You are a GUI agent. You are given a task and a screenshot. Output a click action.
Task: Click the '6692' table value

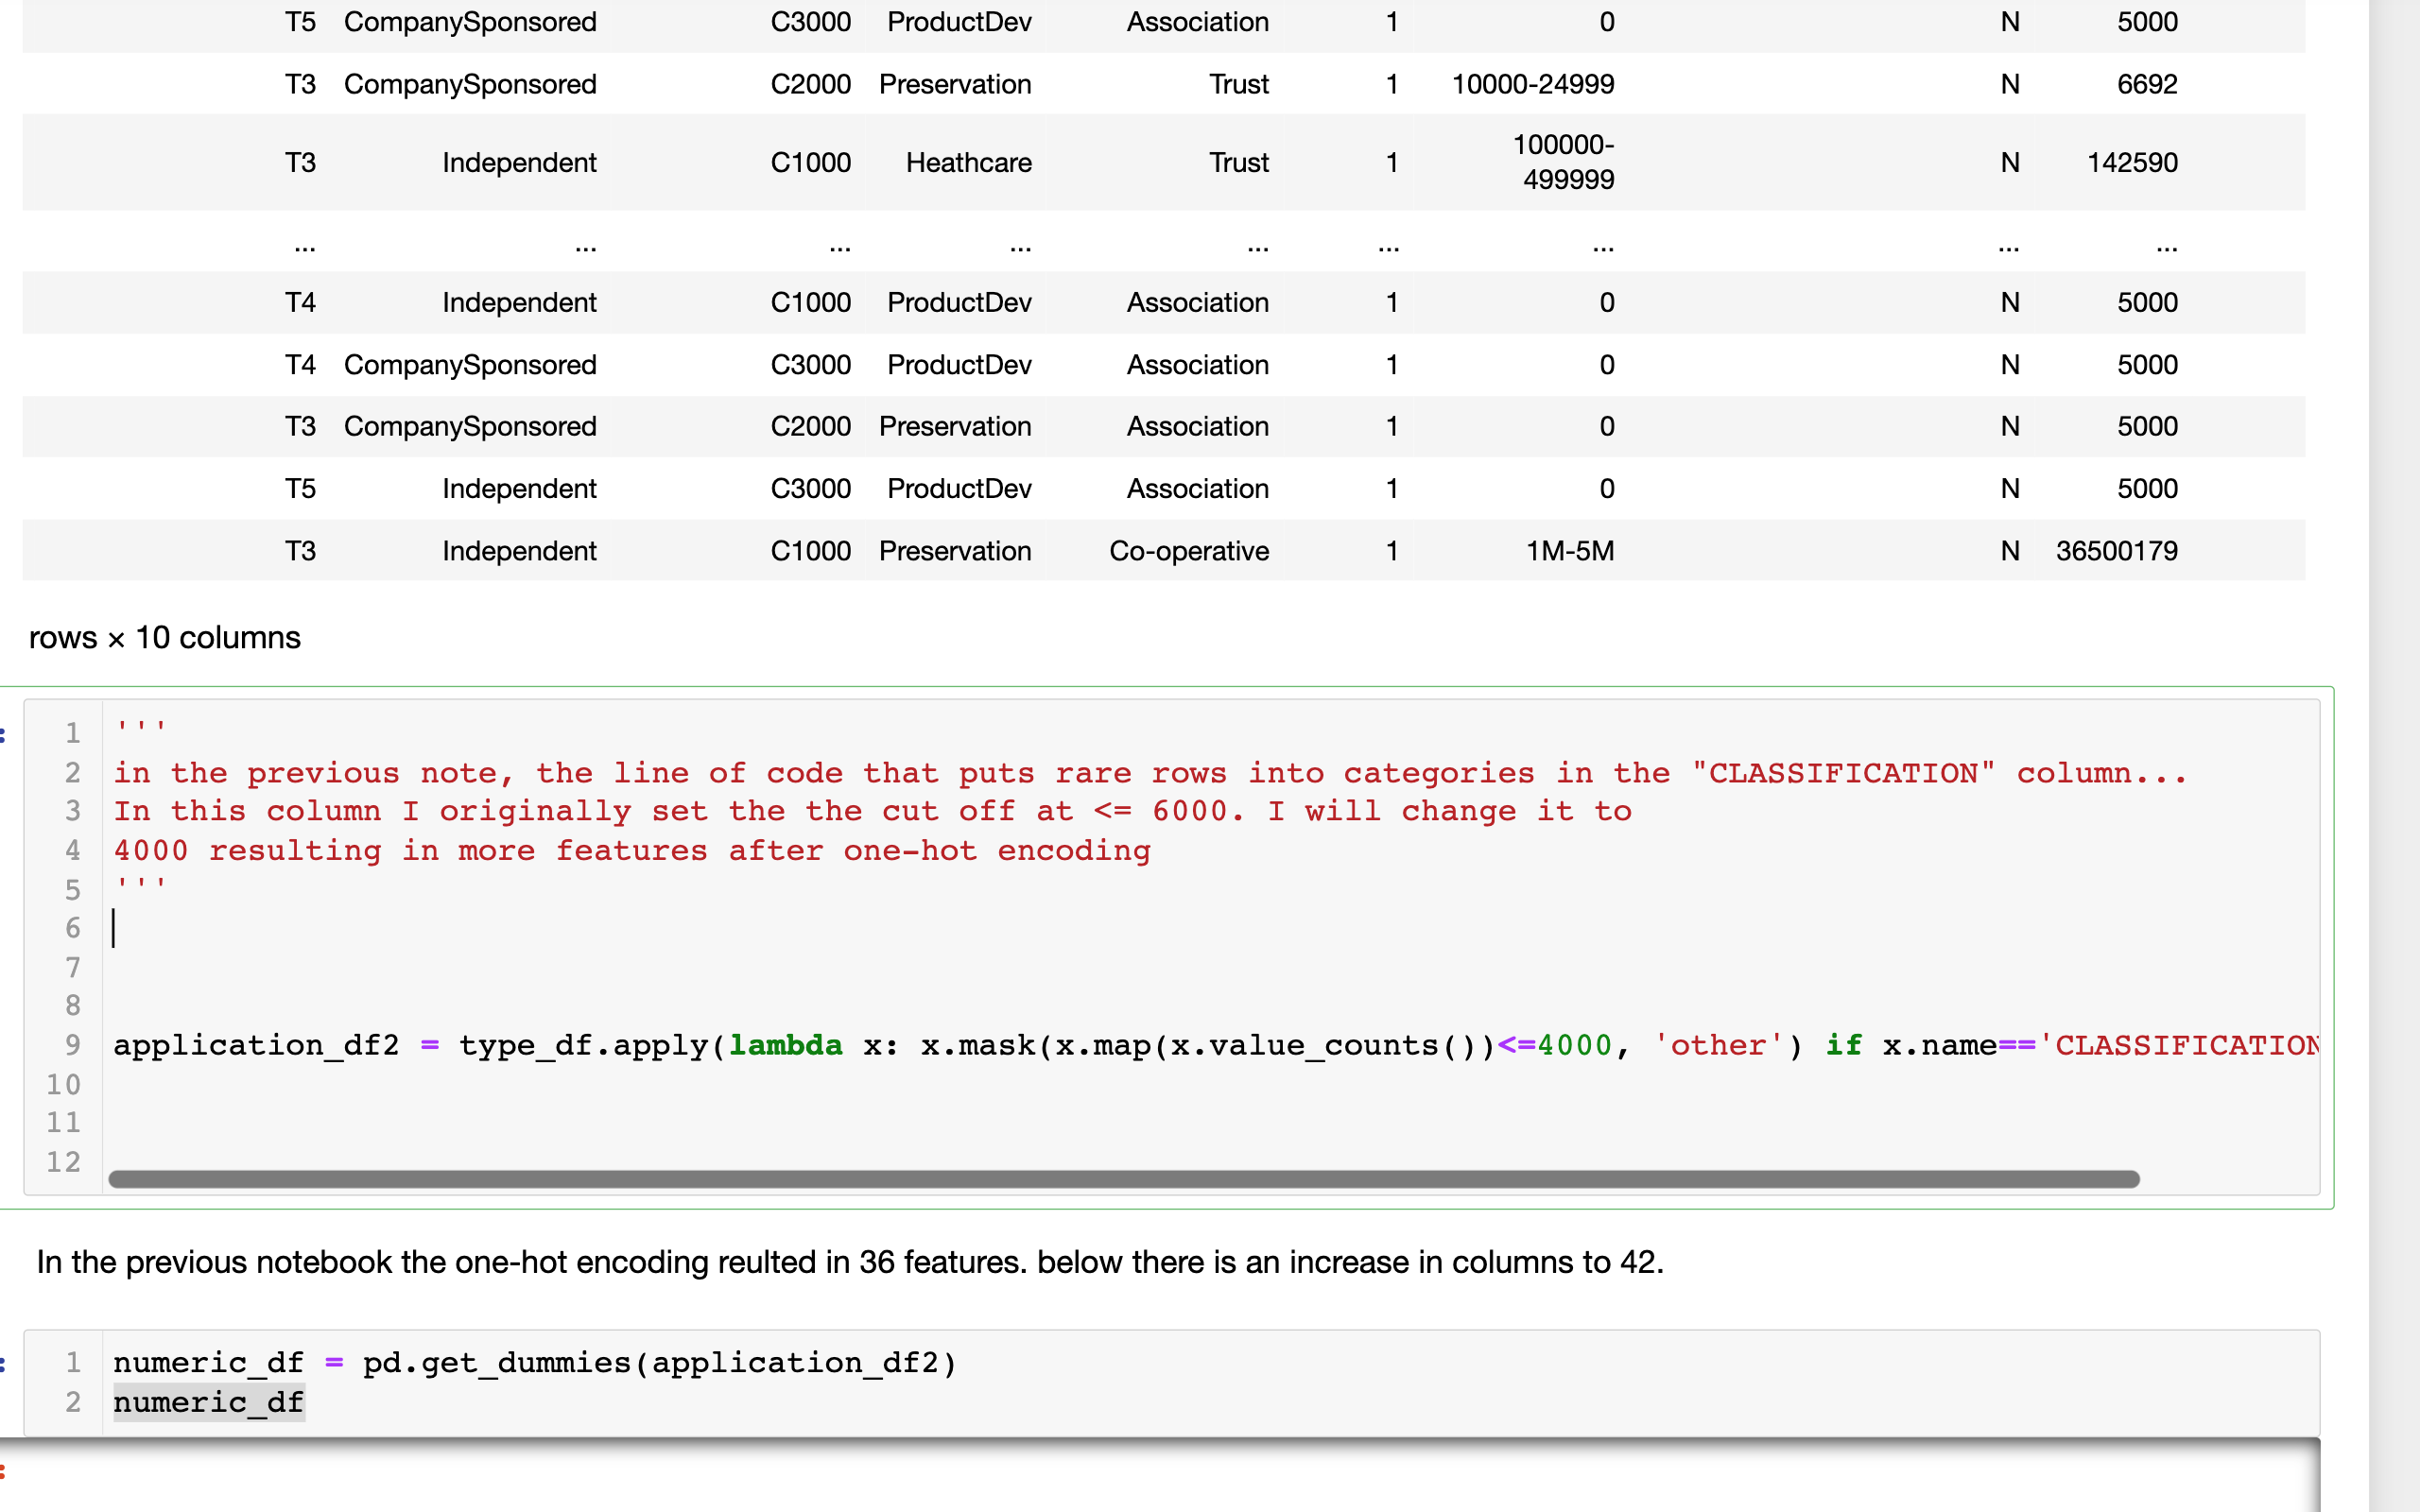pyautogui.click(x=2147, y=84)
